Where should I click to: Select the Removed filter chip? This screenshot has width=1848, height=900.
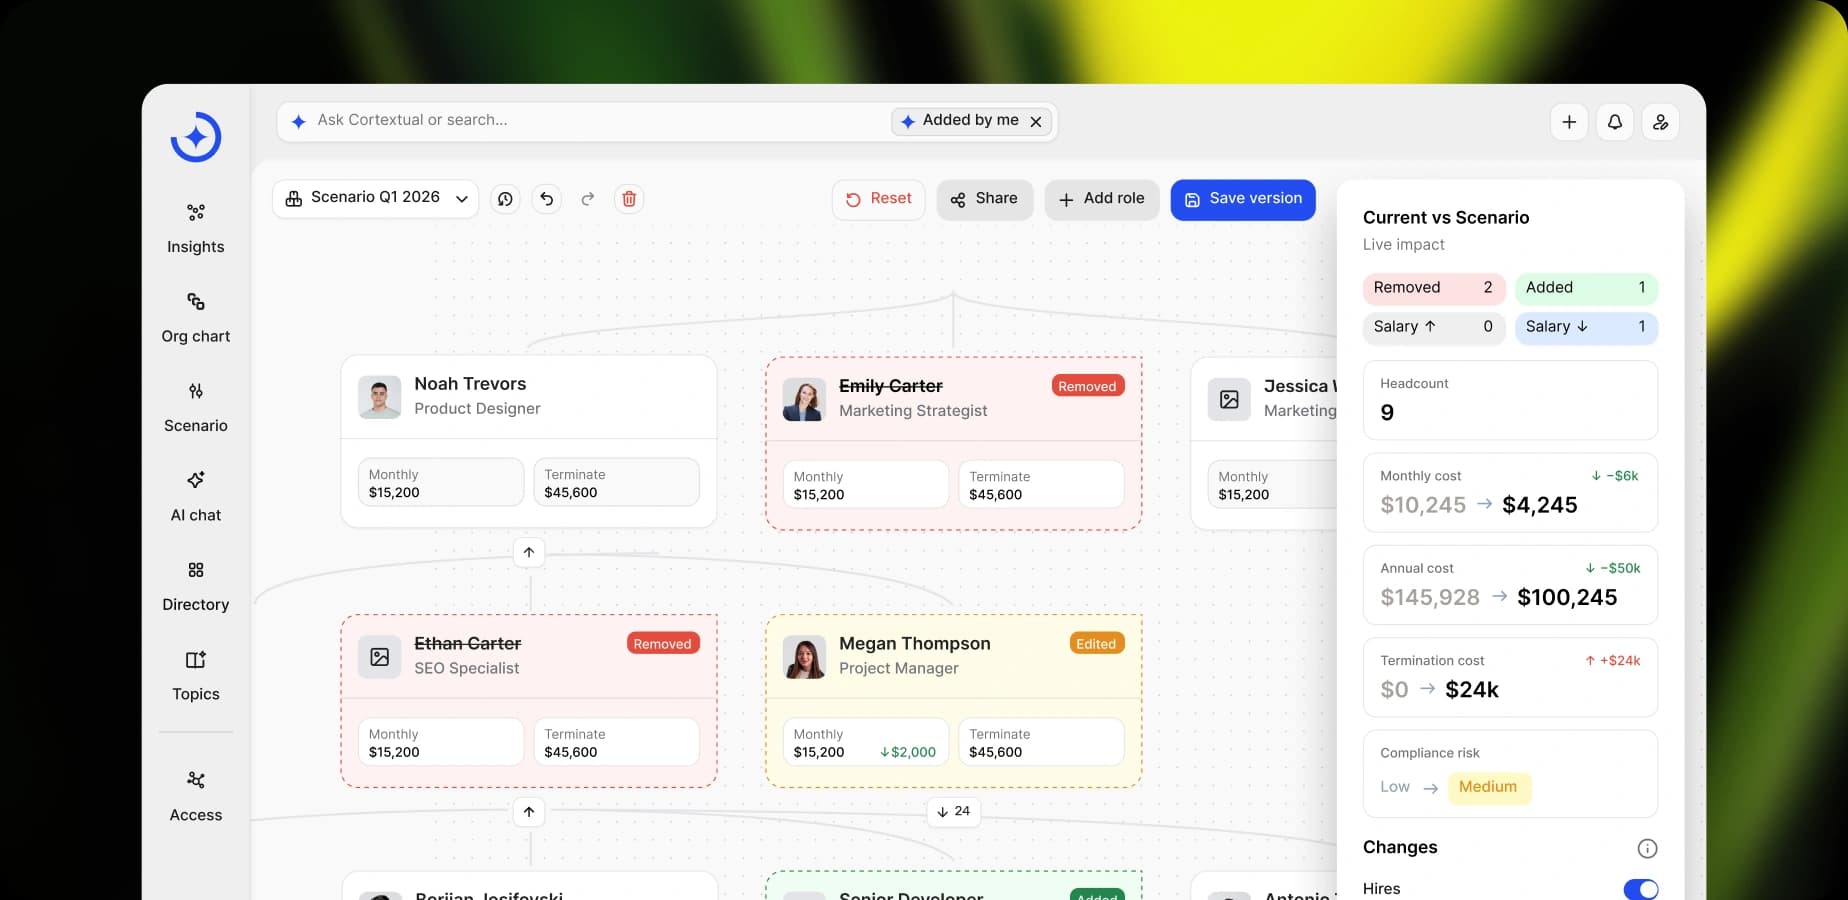tap(1433, 288)
